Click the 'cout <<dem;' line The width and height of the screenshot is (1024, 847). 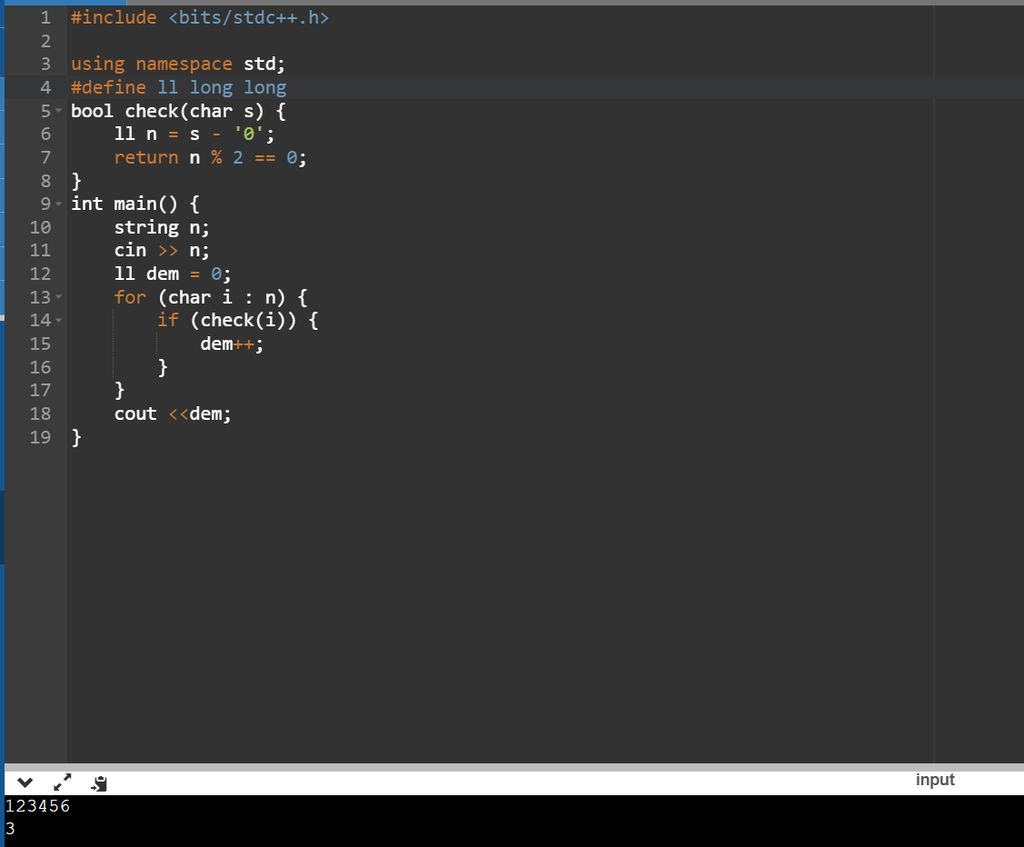tap(172, 413)
